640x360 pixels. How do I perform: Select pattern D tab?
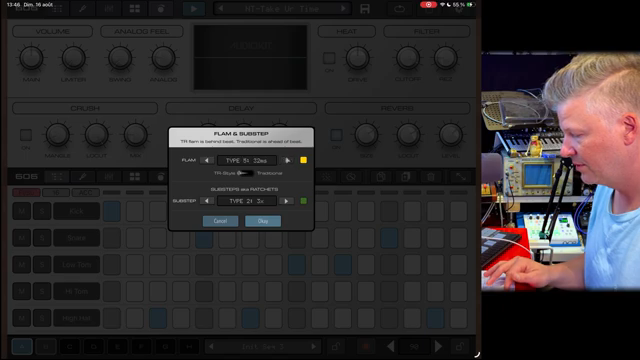[x=93, y=347]
